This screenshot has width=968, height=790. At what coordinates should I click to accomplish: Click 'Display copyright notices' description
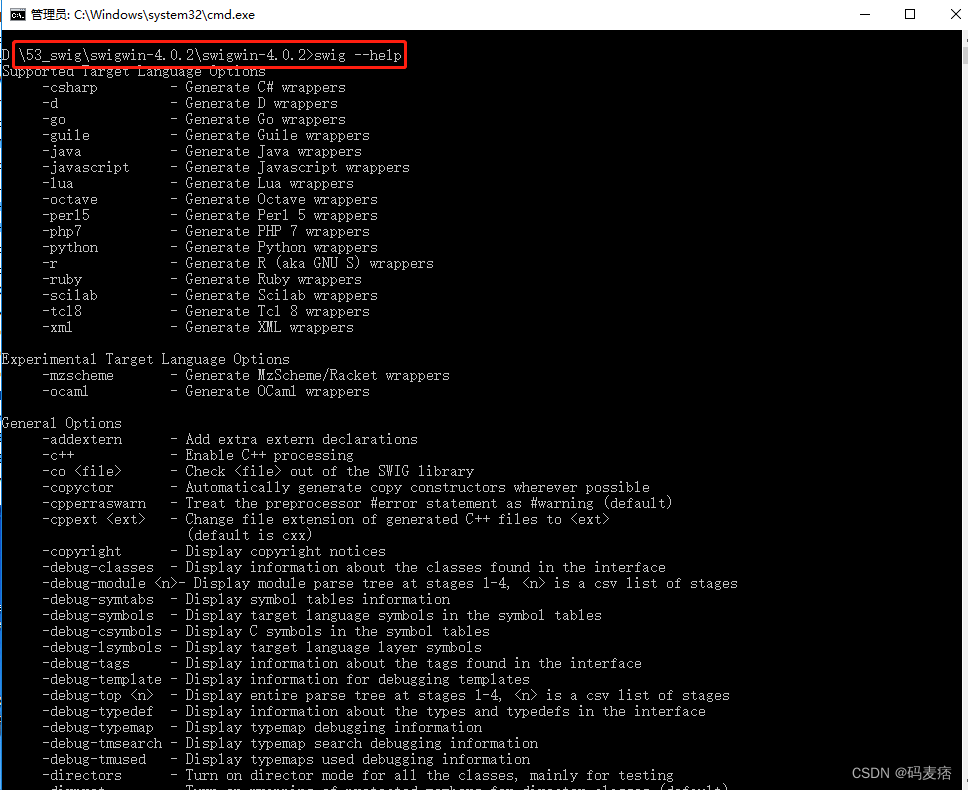pyautogui.click(x=285, y=552)
